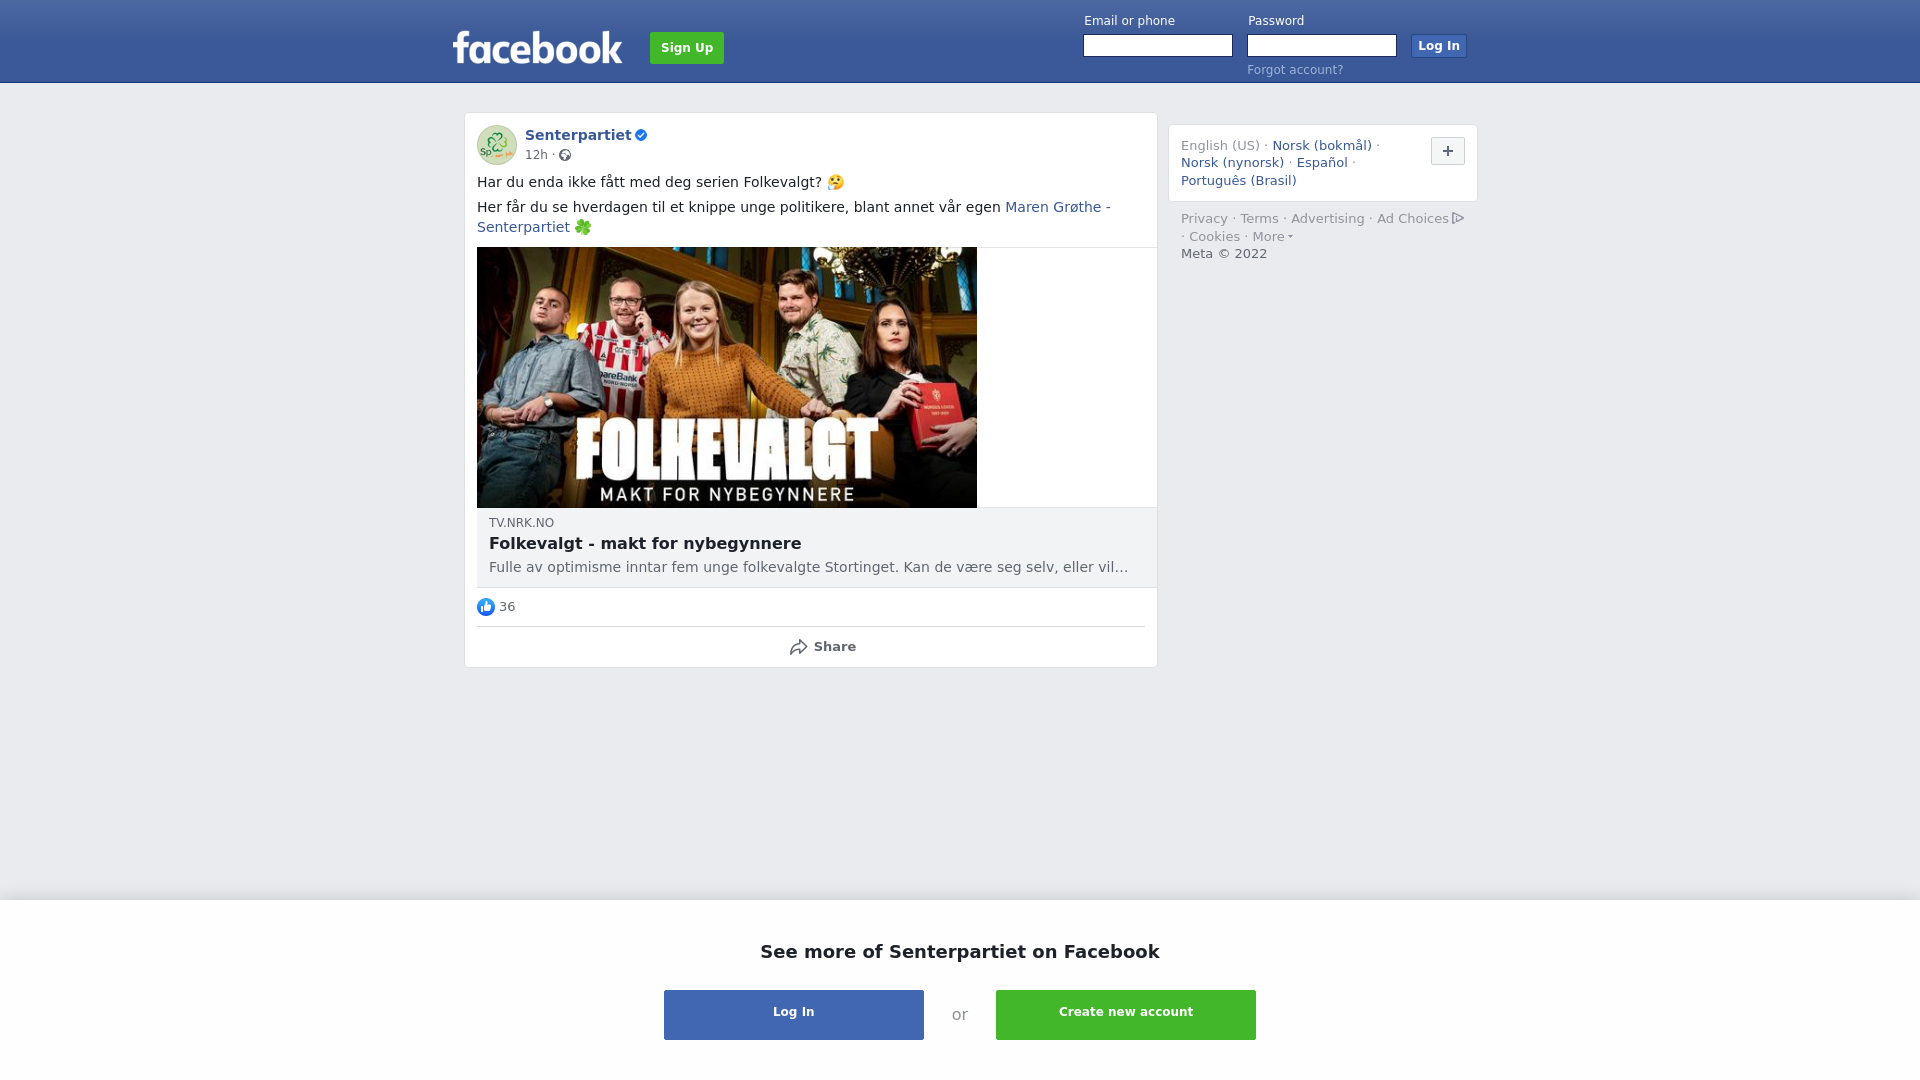Click the green Create new account button
1920x1080 pixels.
tap(1126, 1015)
